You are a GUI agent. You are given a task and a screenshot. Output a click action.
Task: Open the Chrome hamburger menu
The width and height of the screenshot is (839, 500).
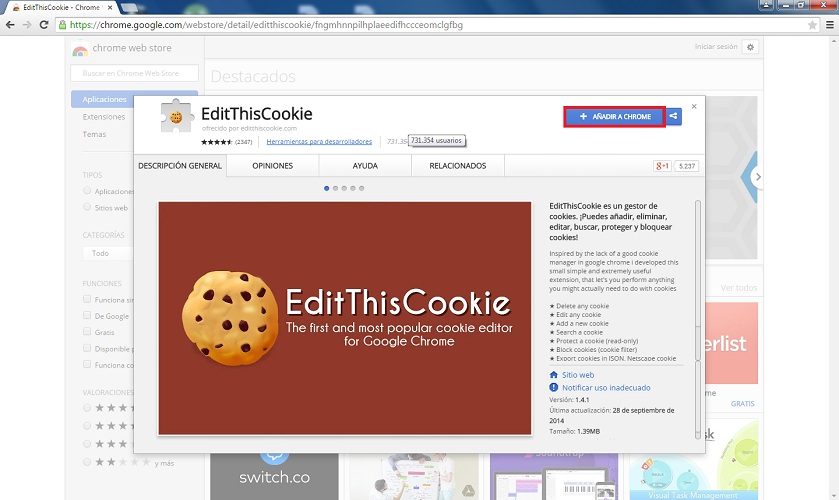point(829,25)
